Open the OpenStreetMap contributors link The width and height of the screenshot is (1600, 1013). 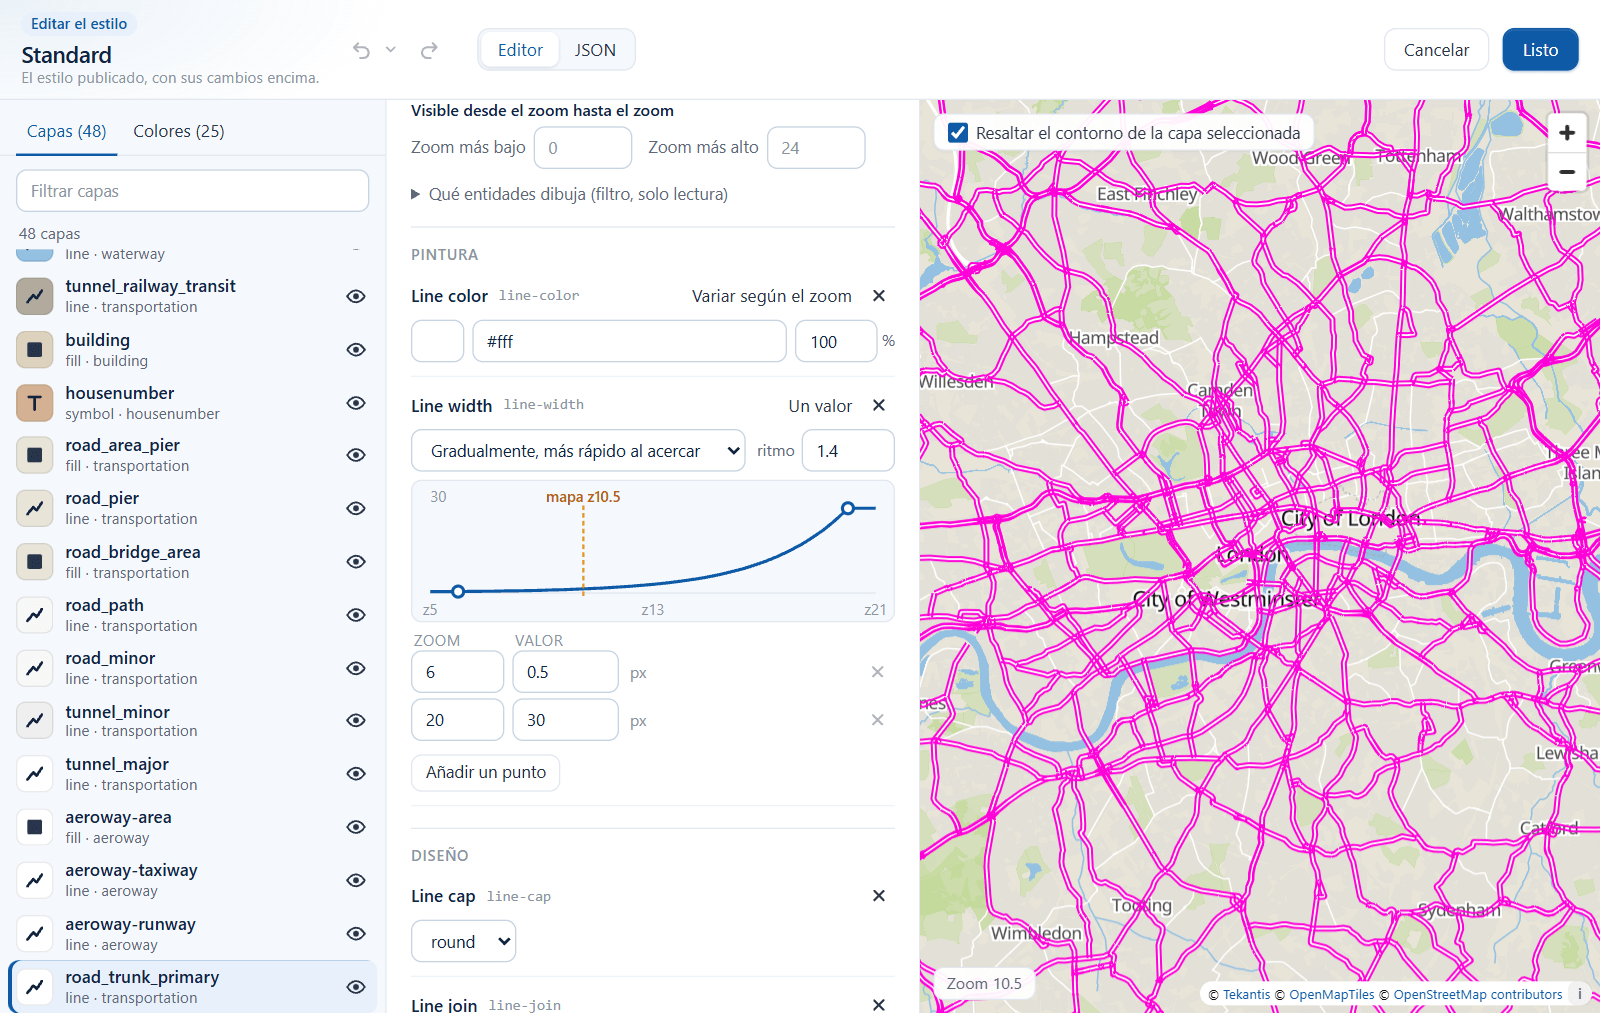tap(1477, 994)
